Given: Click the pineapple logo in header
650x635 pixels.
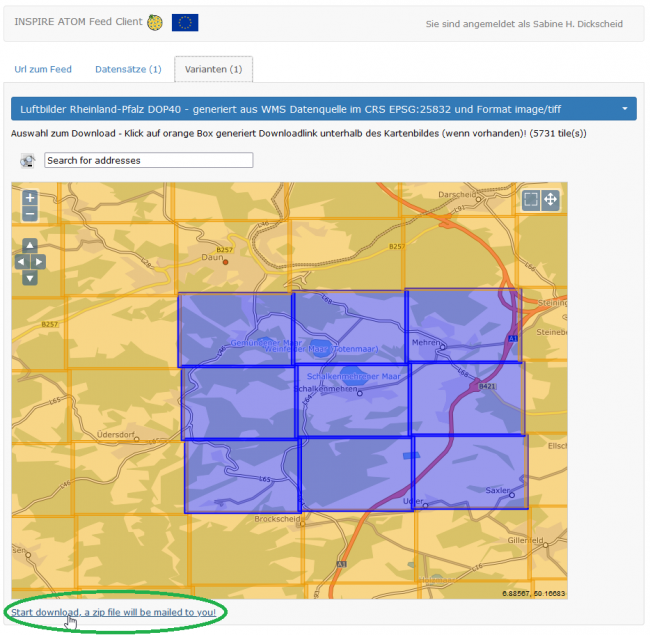Looking at the screenshot, I should pyautogui.click(x=155, y=22).
